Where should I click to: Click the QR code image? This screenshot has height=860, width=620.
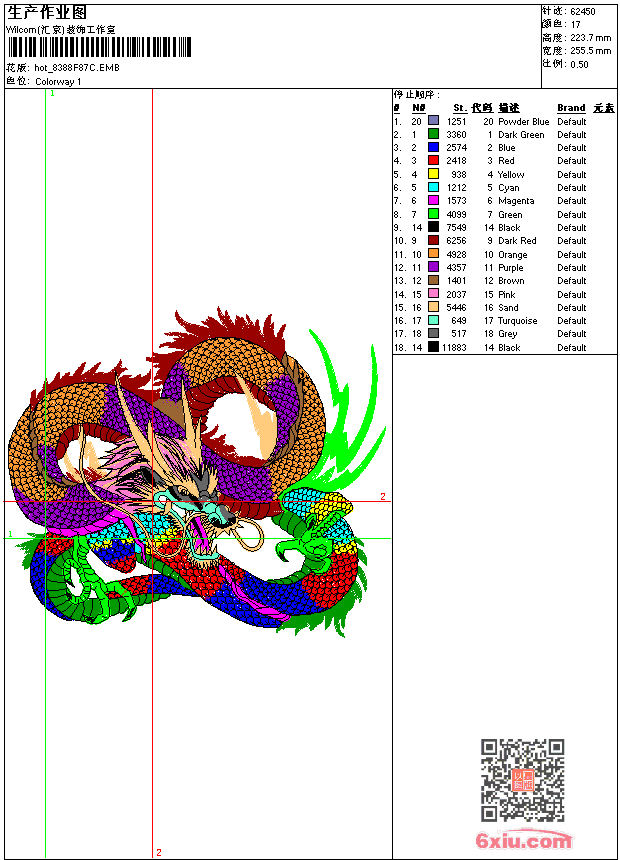[x=522, y=780]
